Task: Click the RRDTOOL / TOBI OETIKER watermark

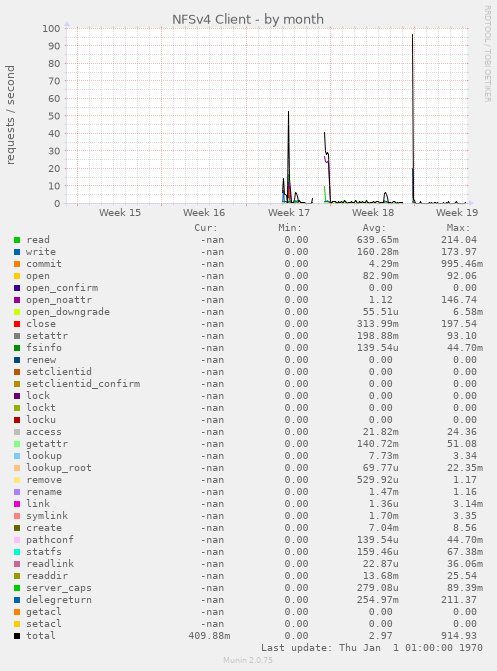Action: coord(488,53)
